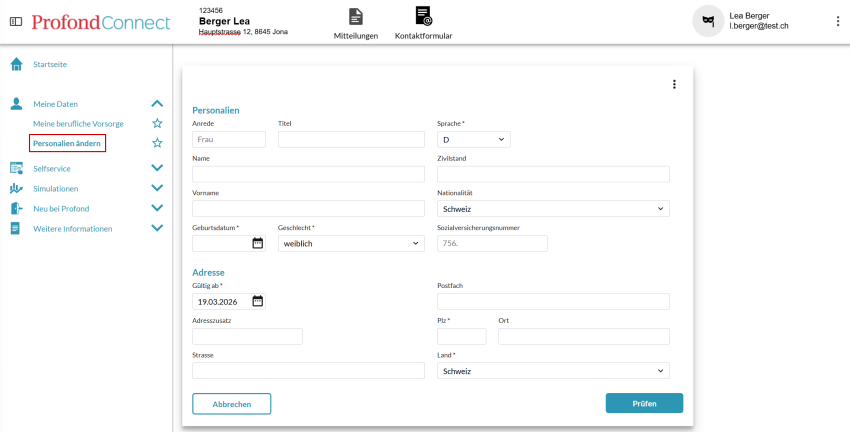Open Mitteilungen document icon
This screenshot has width=850, height=432.
tap(356, 16)
